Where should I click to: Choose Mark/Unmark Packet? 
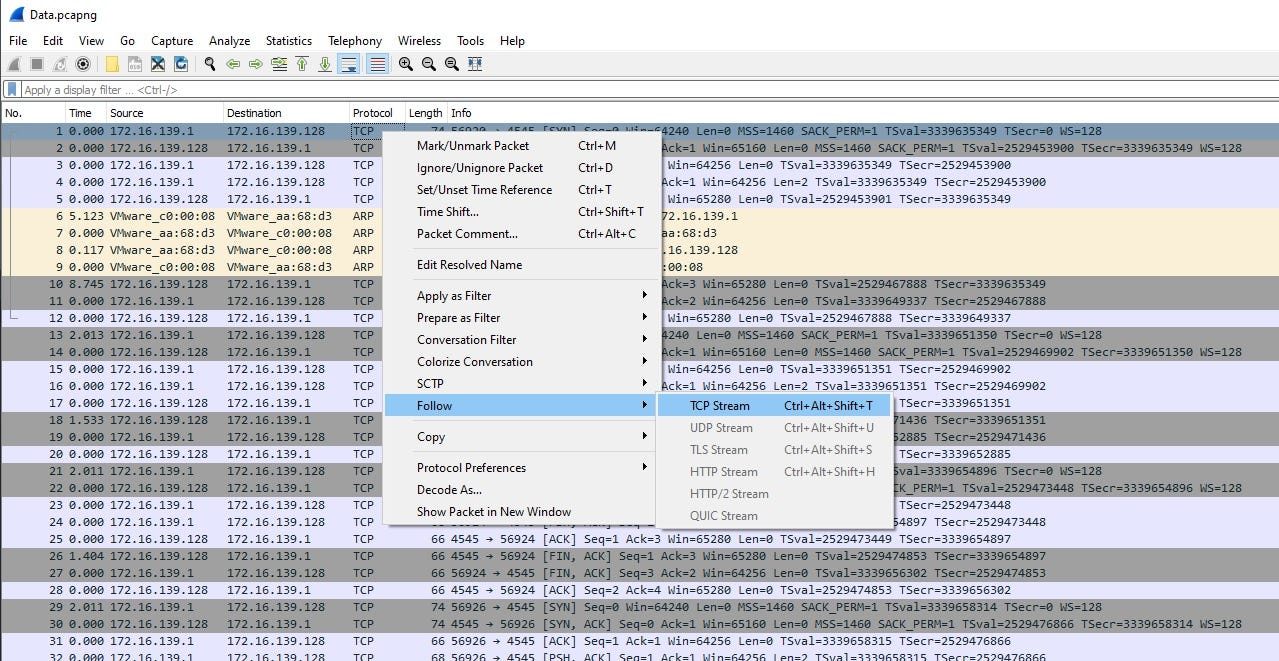pyautogui.click(x=521, y=146)
